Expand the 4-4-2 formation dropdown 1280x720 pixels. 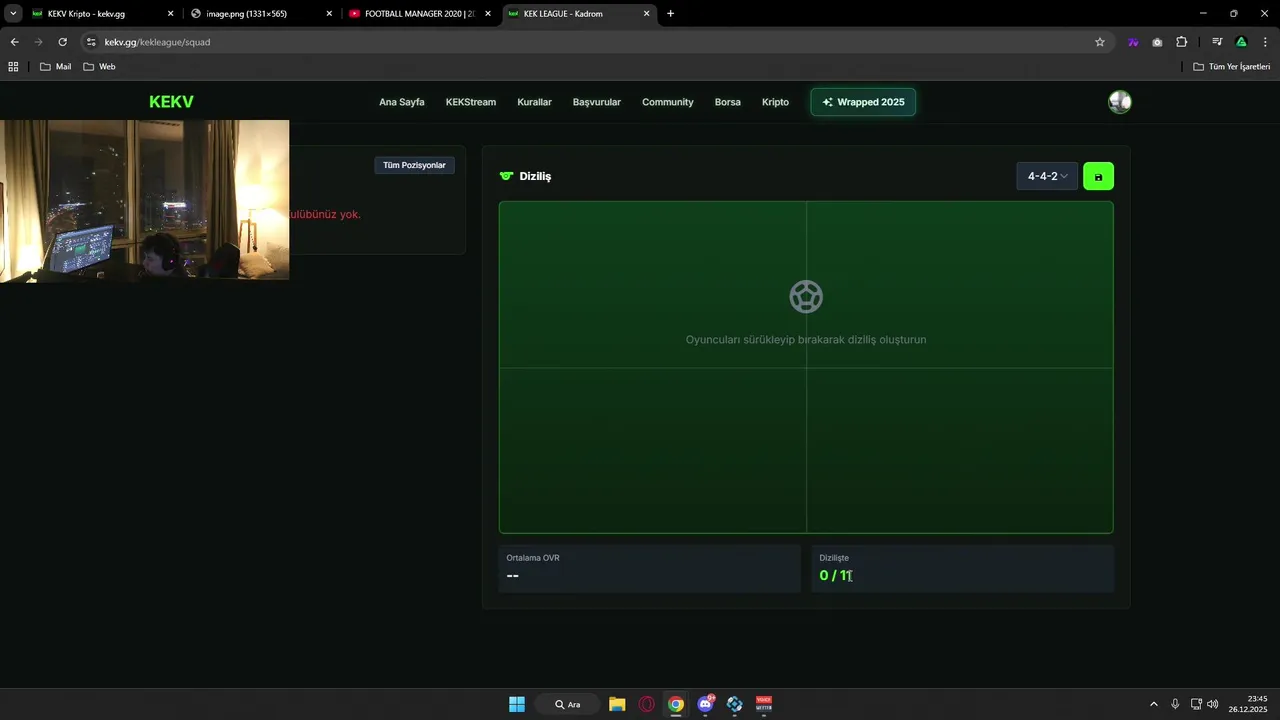click(x=1047, y=176)
